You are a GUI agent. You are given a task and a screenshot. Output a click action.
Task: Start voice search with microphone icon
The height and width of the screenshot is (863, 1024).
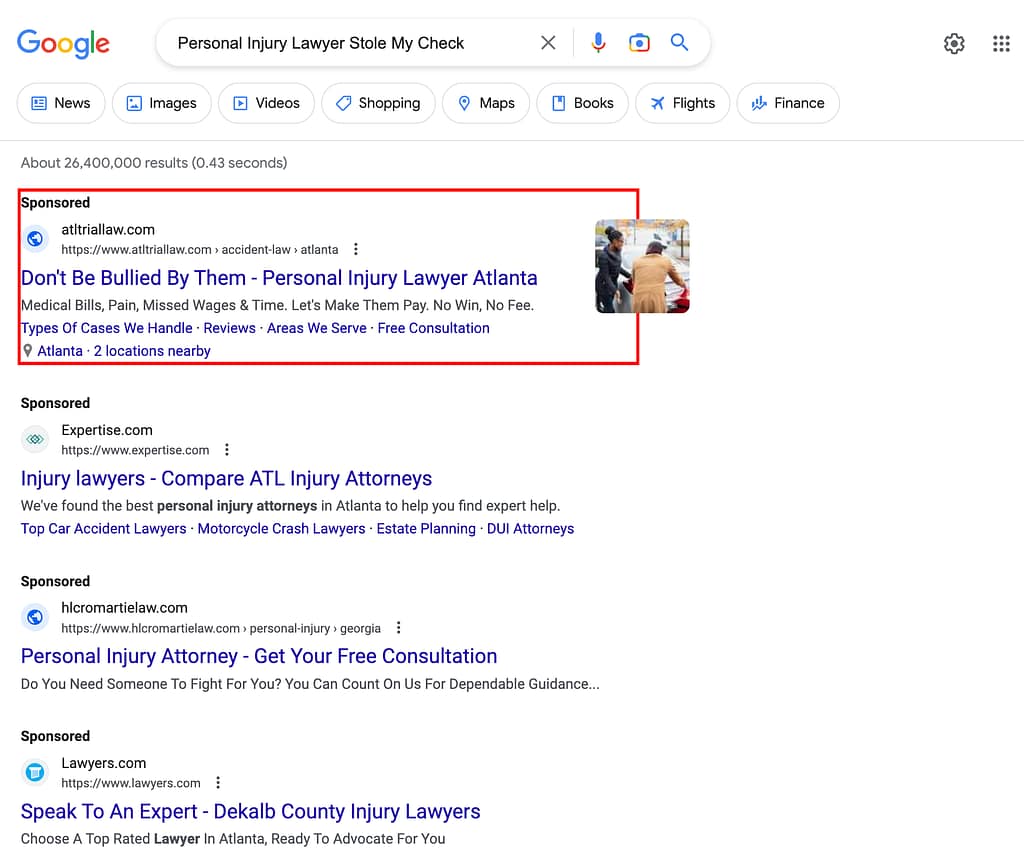598,43
